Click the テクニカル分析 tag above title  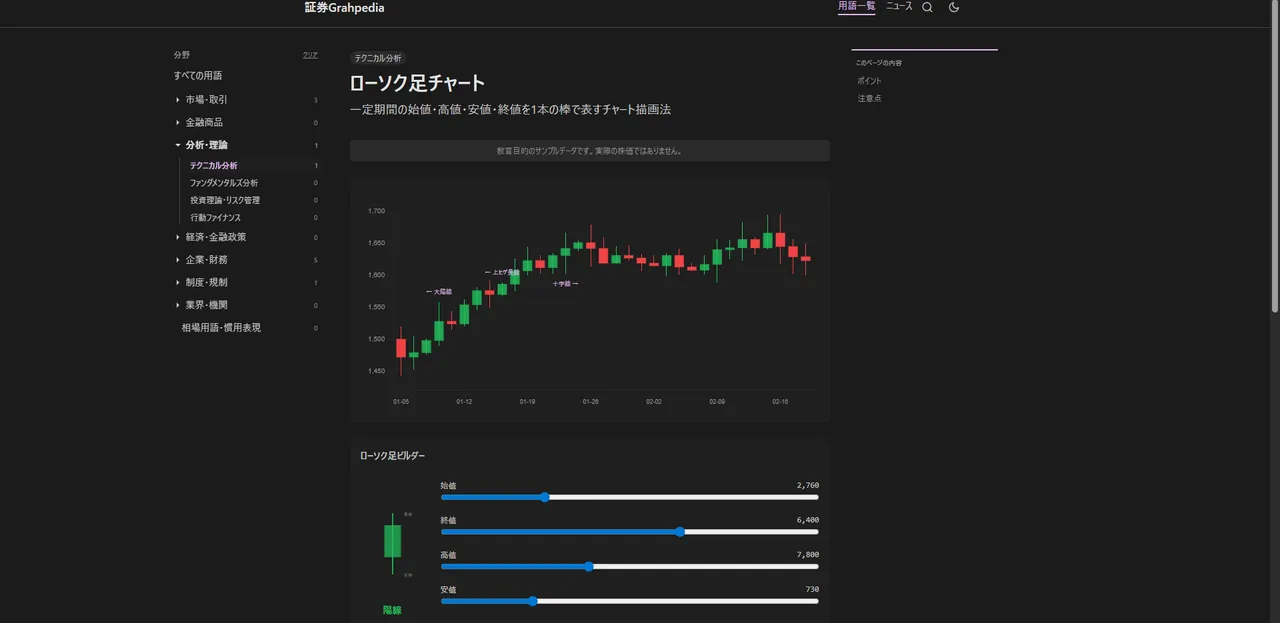tap(378, 59)
